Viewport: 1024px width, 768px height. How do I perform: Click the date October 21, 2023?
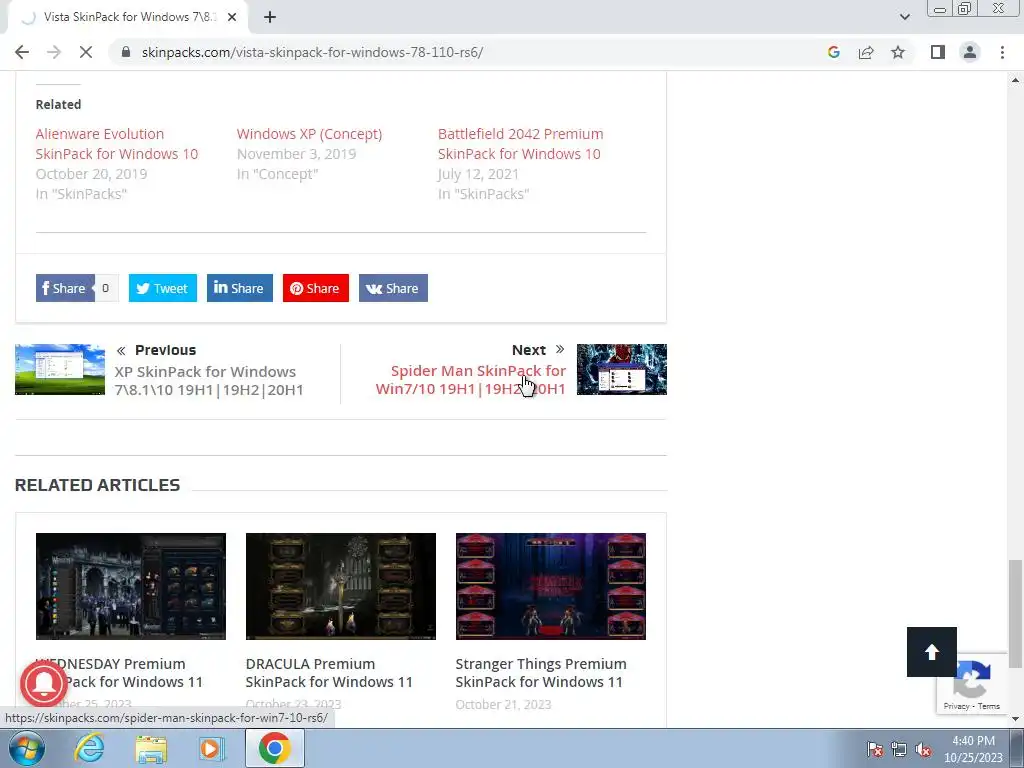(504, 704)
